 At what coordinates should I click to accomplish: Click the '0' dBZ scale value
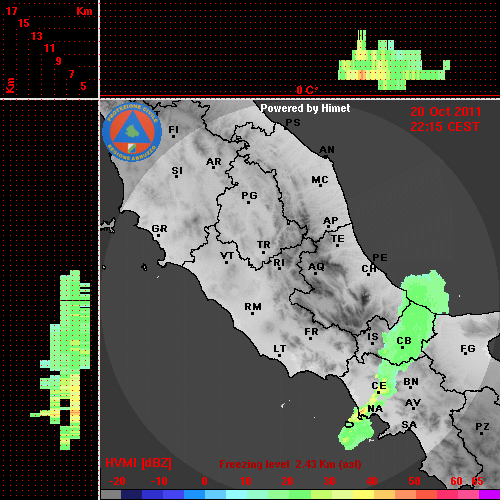(x=204, y=481)
